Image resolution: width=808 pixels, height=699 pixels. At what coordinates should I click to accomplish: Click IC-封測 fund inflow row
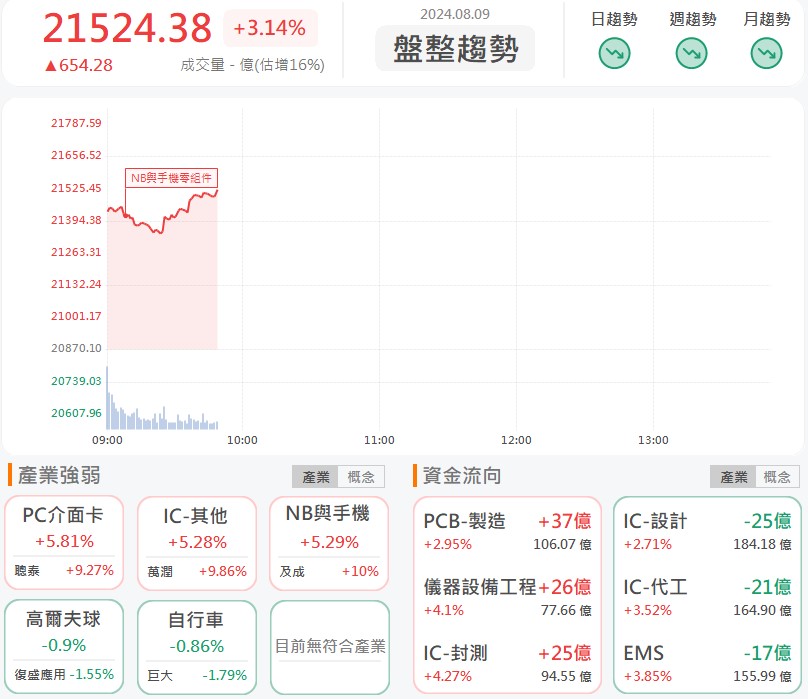tap(507, 663)
